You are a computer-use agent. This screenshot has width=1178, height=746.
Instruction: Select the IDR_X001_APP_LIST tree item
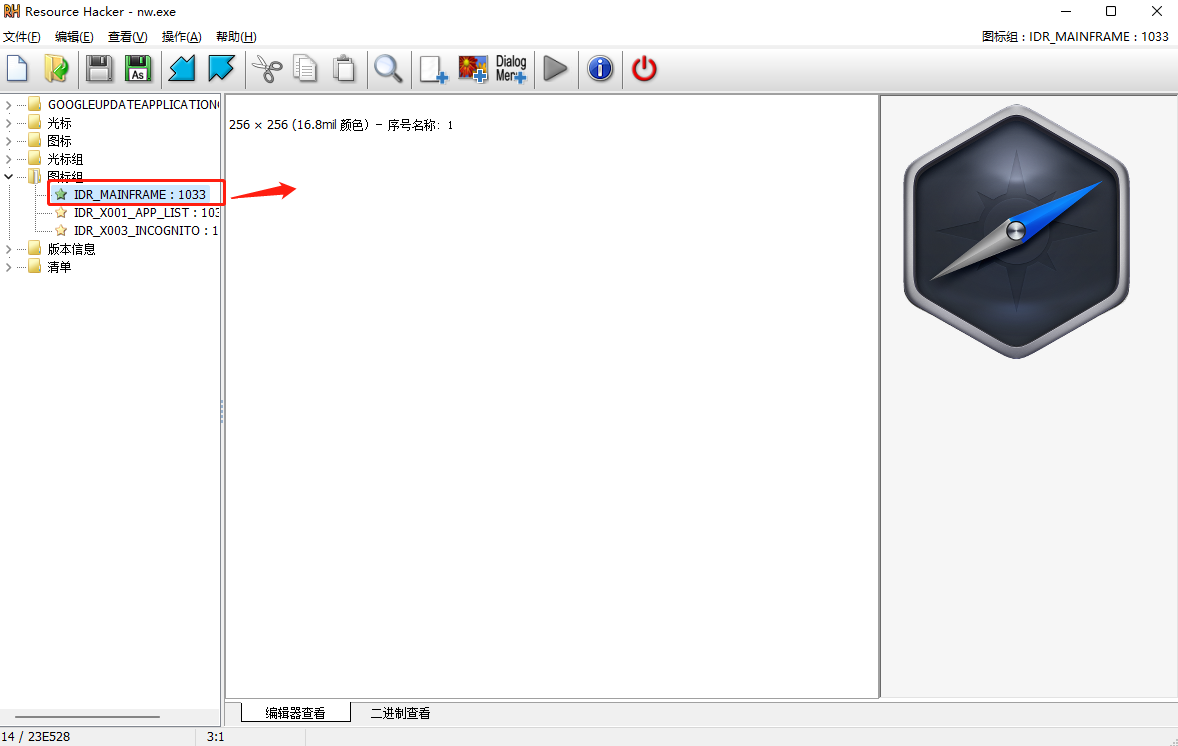point(146,213)
